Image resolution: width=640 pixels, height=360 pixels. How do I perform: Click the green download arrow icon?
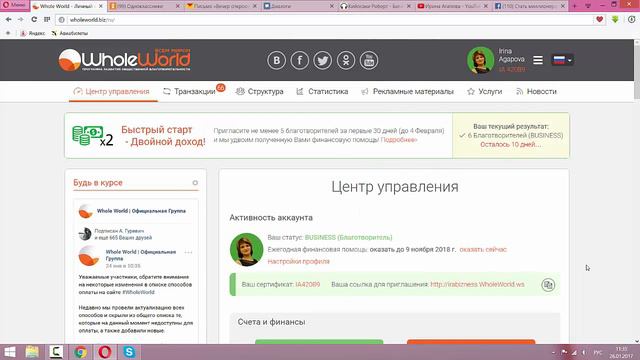(x=615, y=19)
